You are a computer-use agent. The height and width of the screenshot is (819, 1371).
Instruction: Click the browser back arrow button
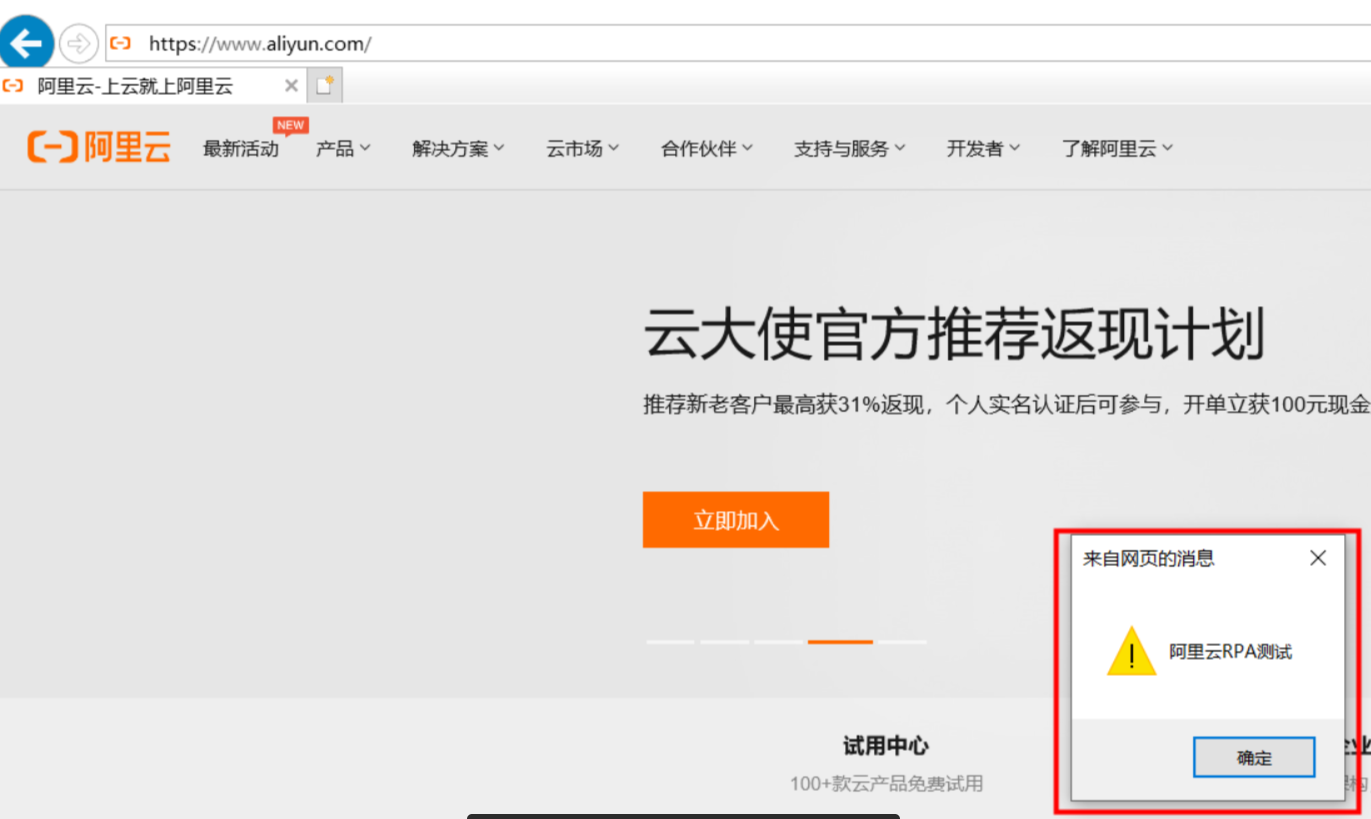pyautogui.click(x=26, y=43)
